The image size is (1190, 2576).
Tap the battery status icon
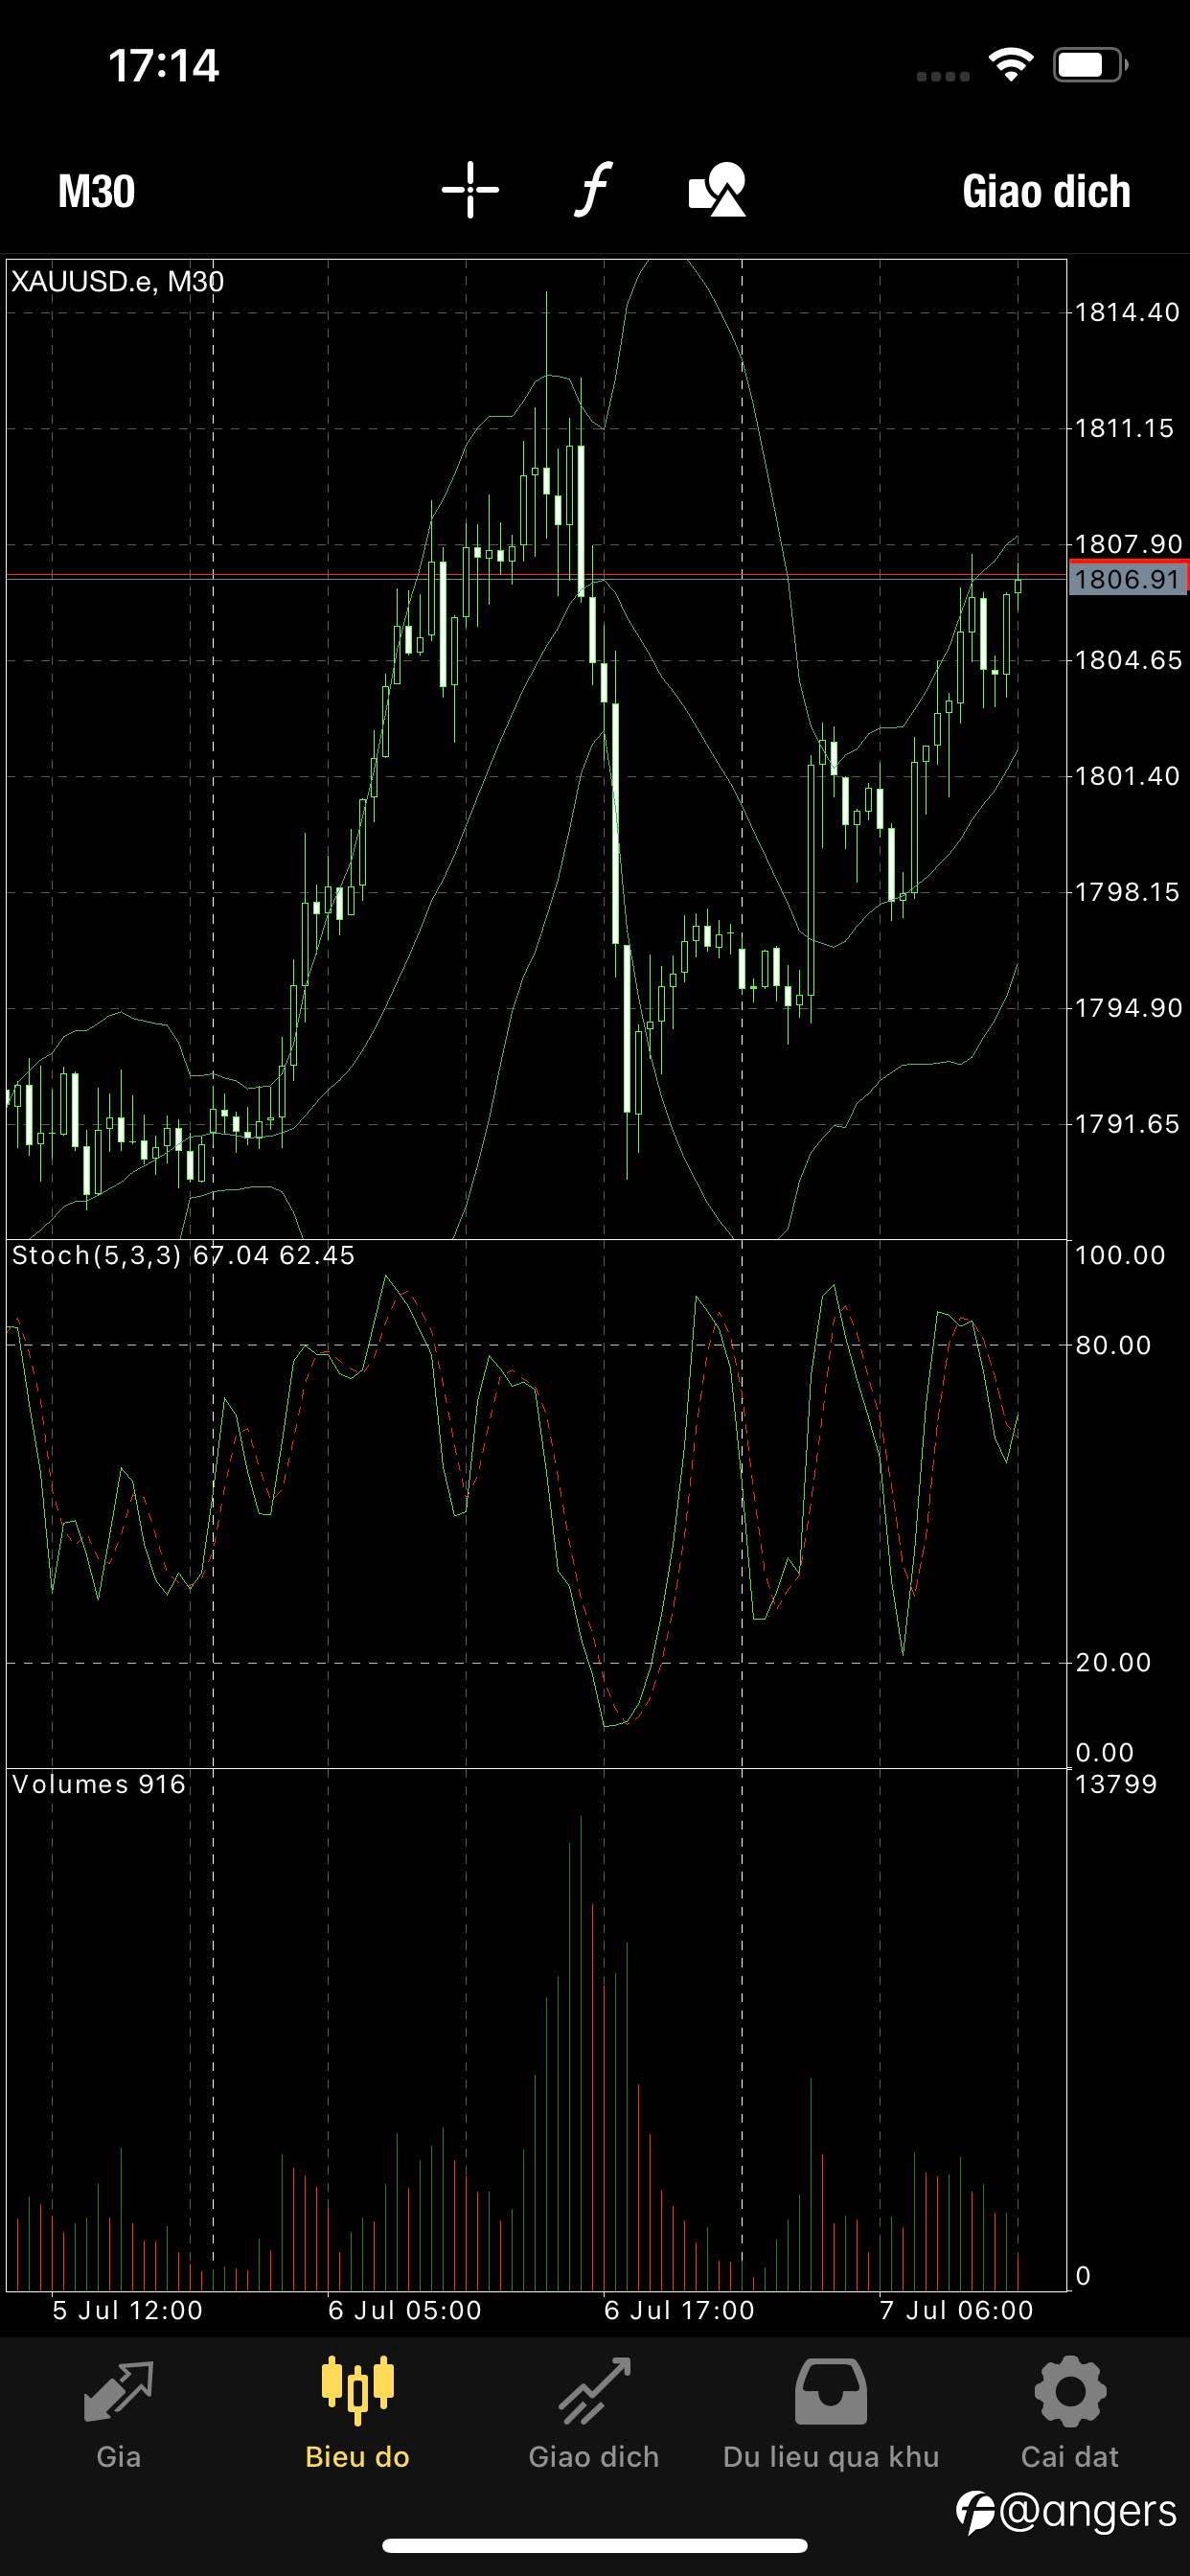[x=1090, y=65]
